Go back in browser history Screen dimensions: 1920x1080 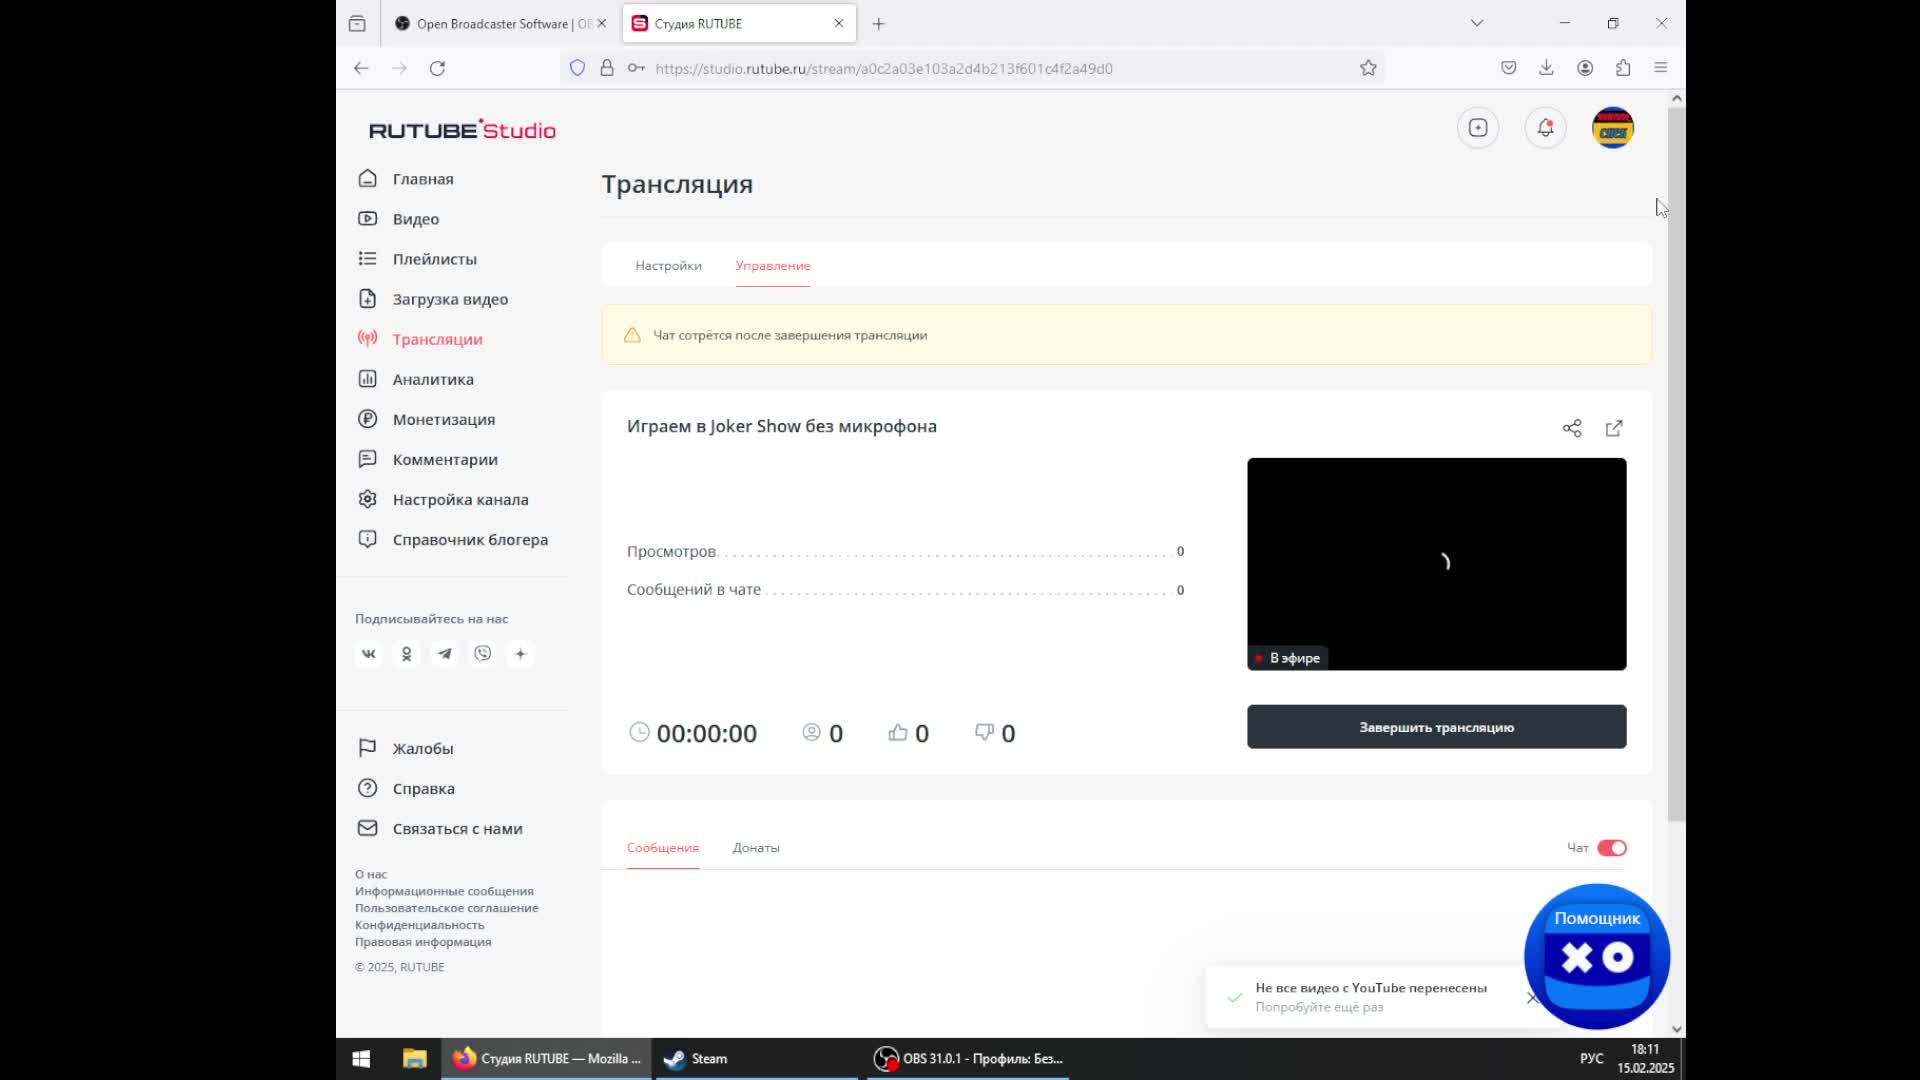coord(361,68)
